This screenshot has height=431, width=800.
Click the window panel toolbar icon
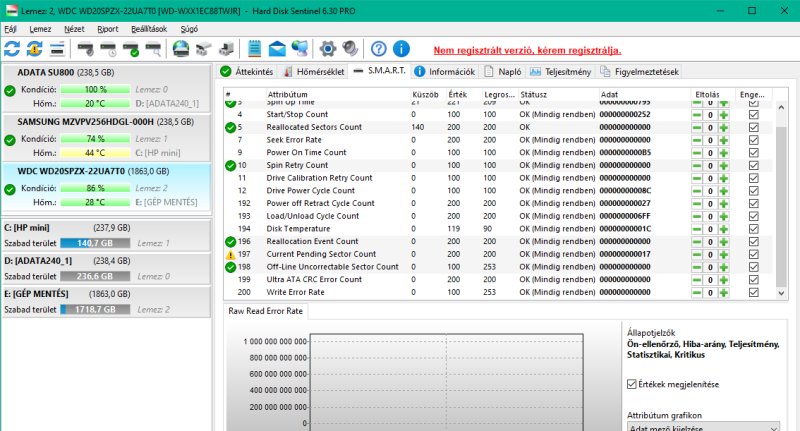tap(57, 49)
